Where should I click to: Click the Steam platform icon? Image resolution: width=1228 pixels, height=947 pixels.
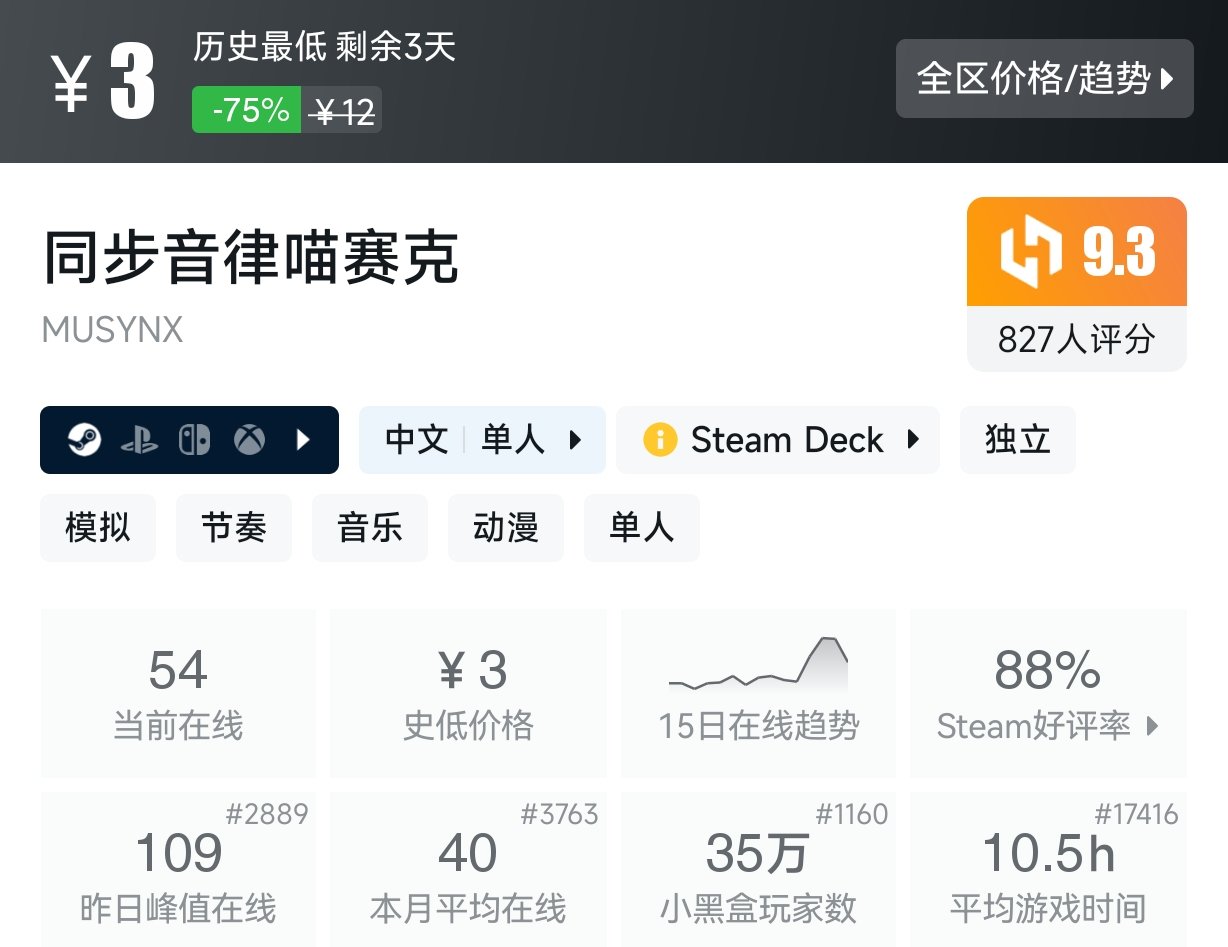tap(85, 440)
